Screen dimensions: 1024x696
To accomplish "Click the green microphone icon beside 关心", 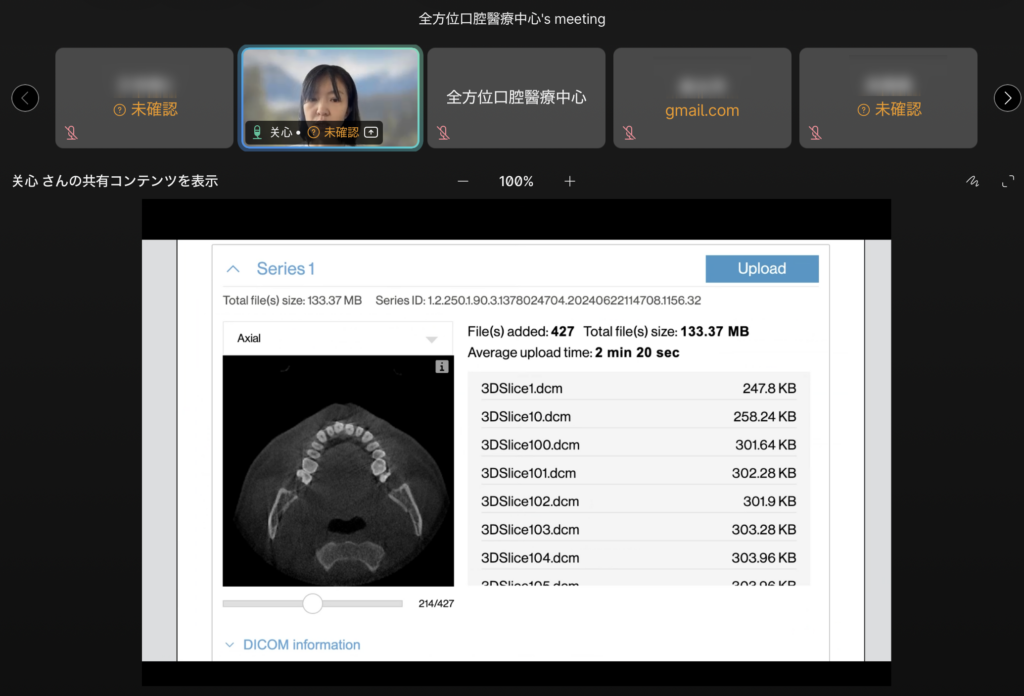I will [x=257, y=132].
